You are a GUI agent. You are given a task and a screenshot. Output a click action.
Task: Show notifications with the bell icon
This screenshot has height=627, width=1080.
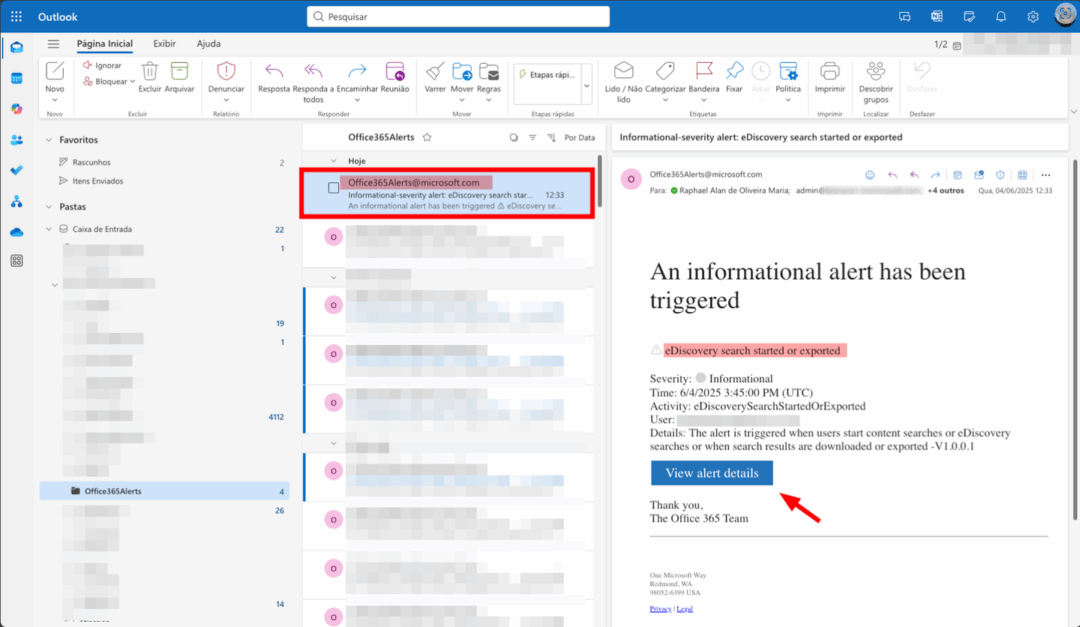(x=1001, y=17)
